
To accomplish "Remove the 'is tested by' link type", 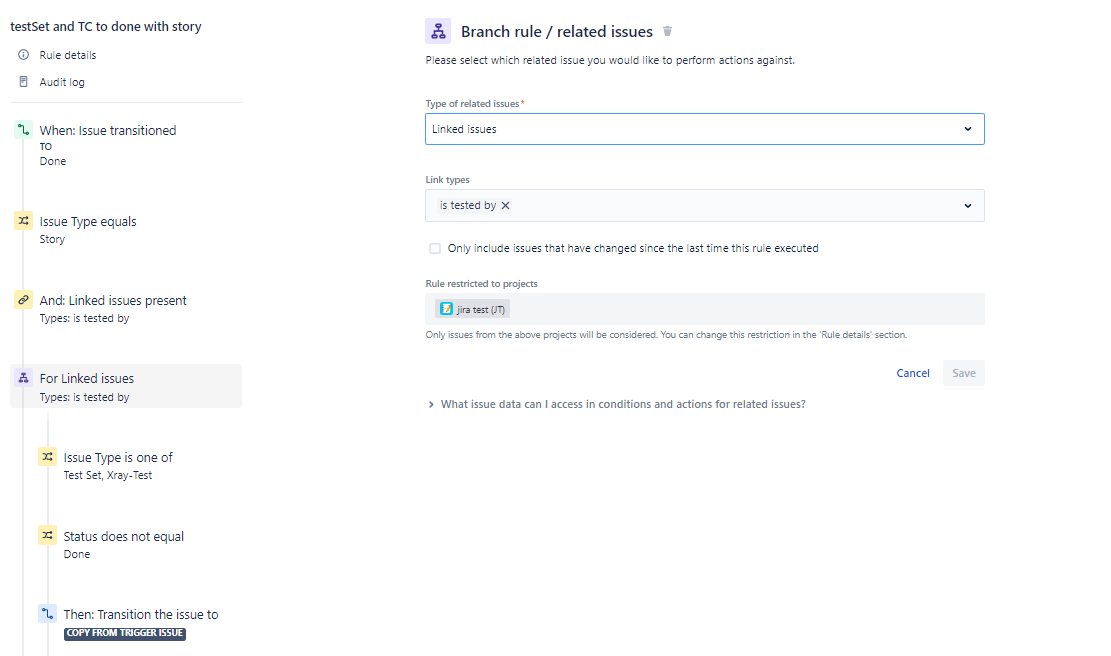I will pyautogui.click(x=505, y=205).
